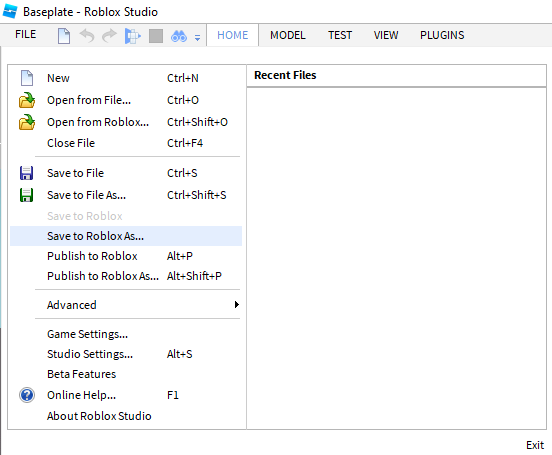Click the redo arrow icon

pos(109,36)
